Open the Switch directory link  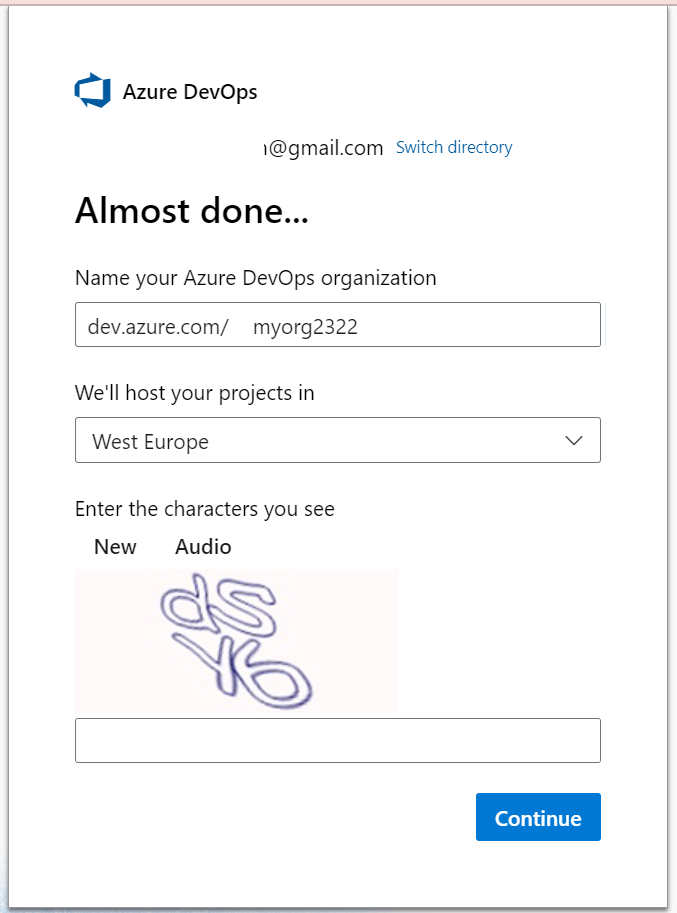[454, 147]
